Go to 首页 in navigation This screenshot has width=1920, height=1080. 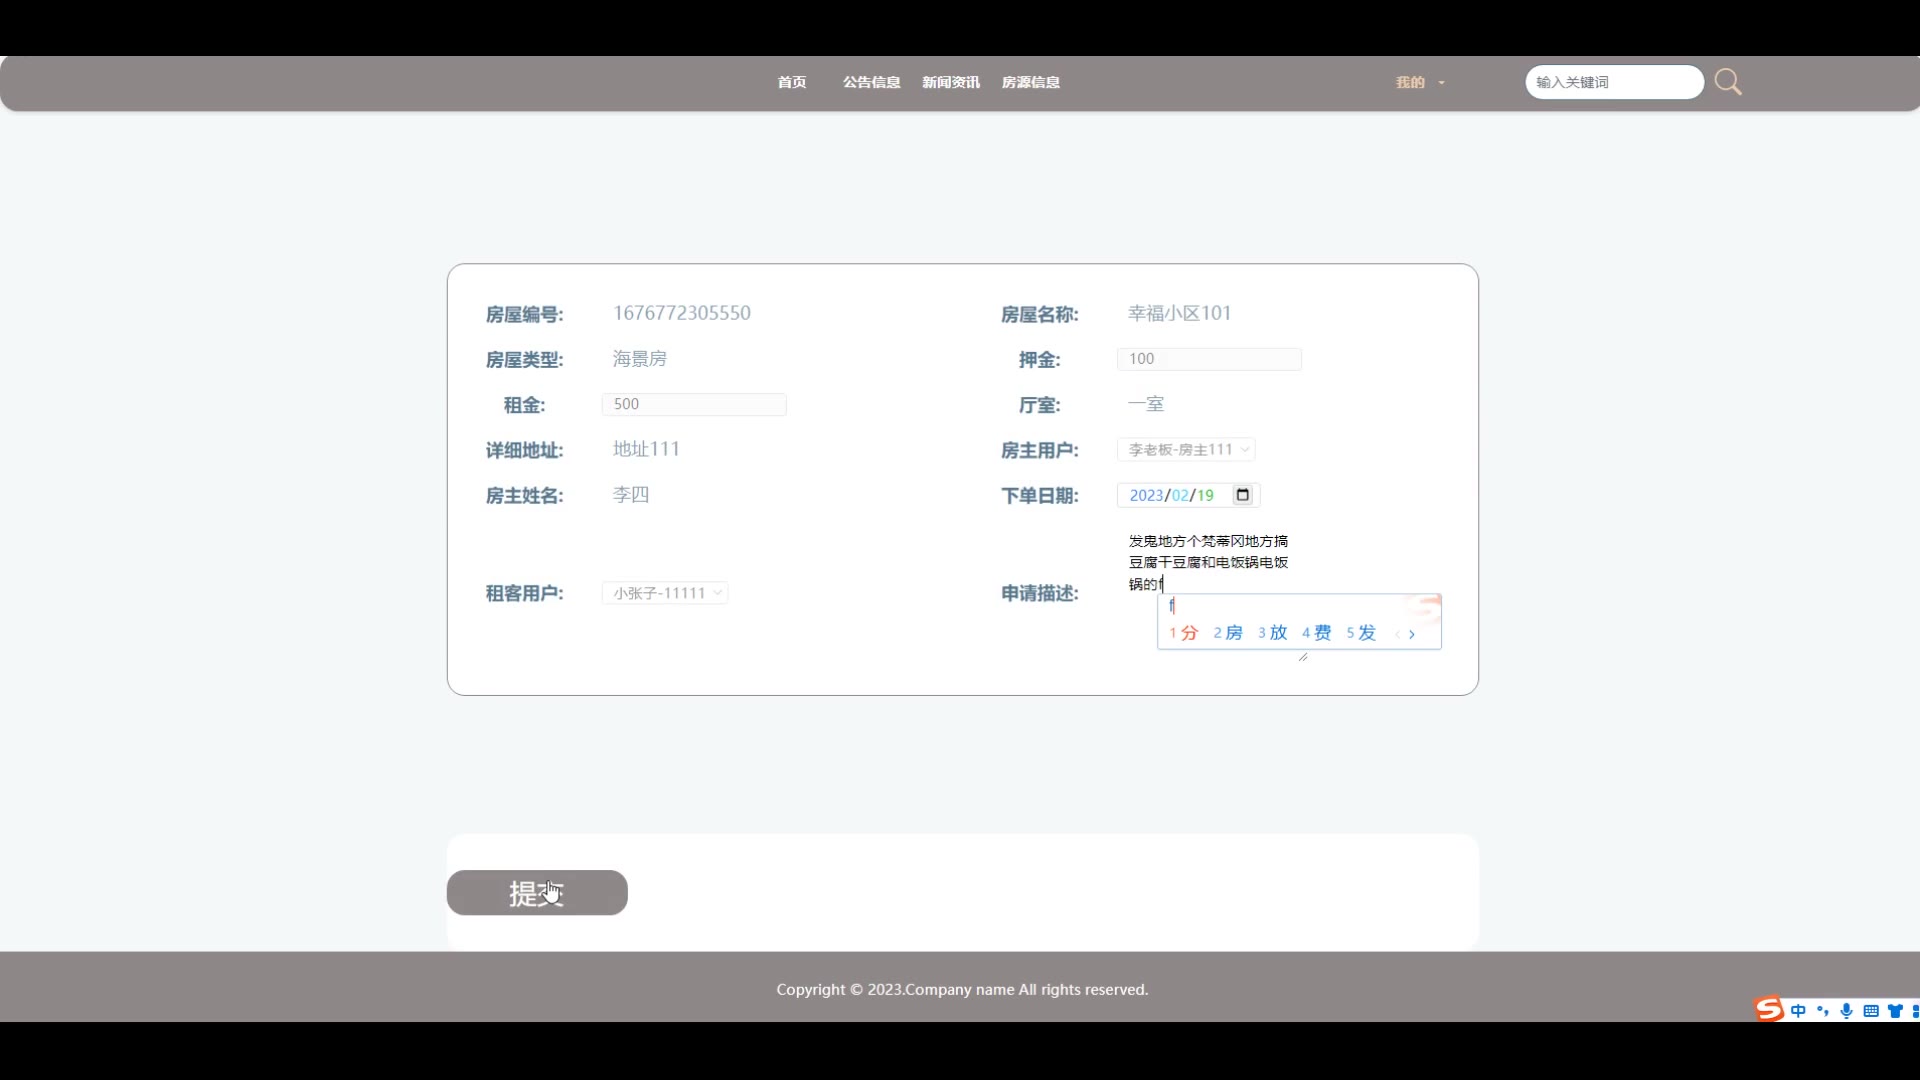tap(791, 82)
